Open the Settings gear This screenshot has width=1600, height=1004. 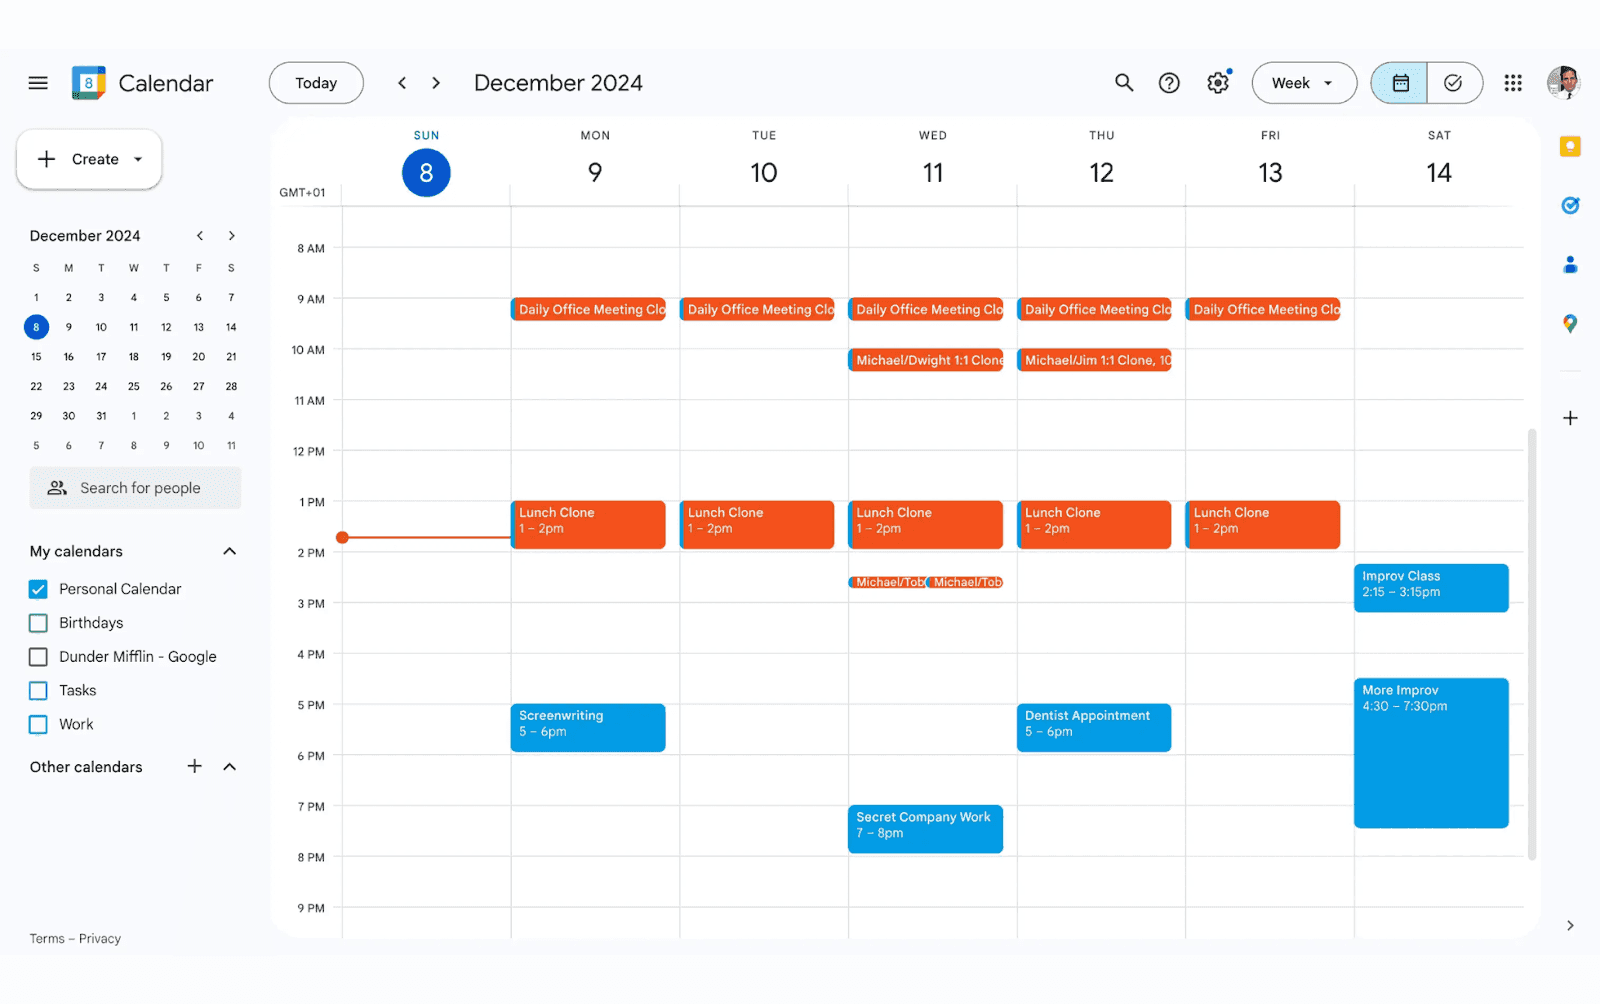click(x=1218, y=83)
